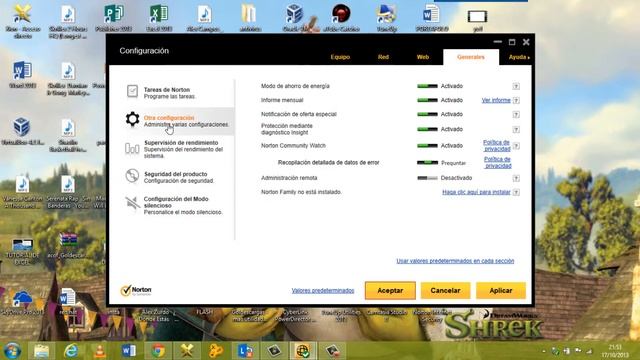Image resolution: width=640 pixels, height=360 pixels.
Task: Select the SkyDrive Pro 2013 desktop shortcut
Action: (x=22, y=303)
